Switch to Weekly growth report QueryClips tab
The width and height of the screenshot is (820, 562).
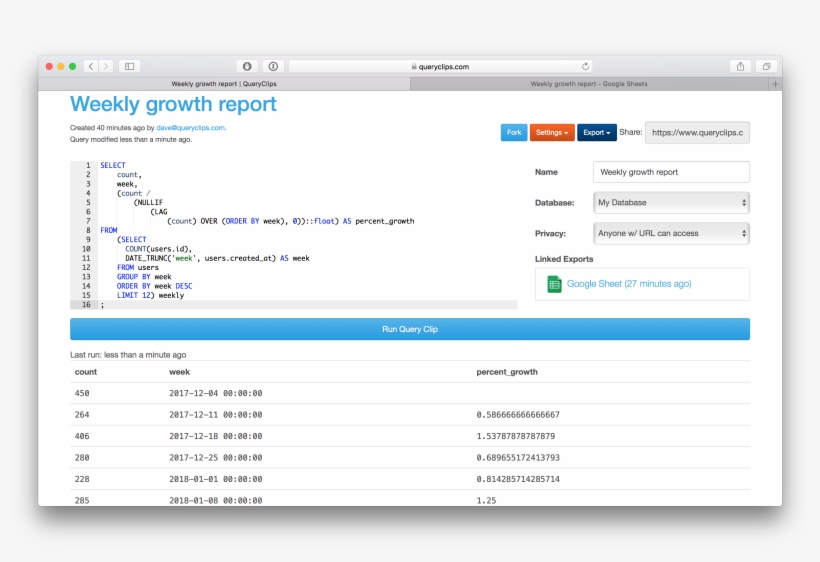[224, 84]
